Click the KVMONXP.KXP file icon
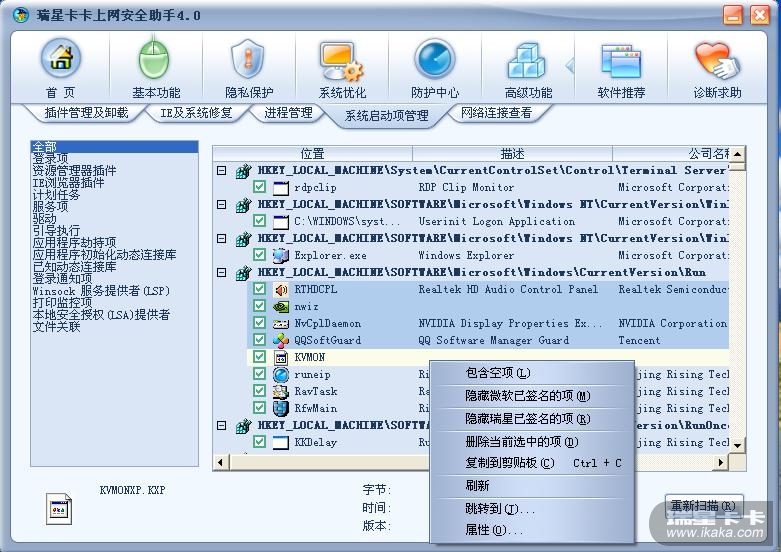This screenshot has width=781, height=552. pos(59,509)
